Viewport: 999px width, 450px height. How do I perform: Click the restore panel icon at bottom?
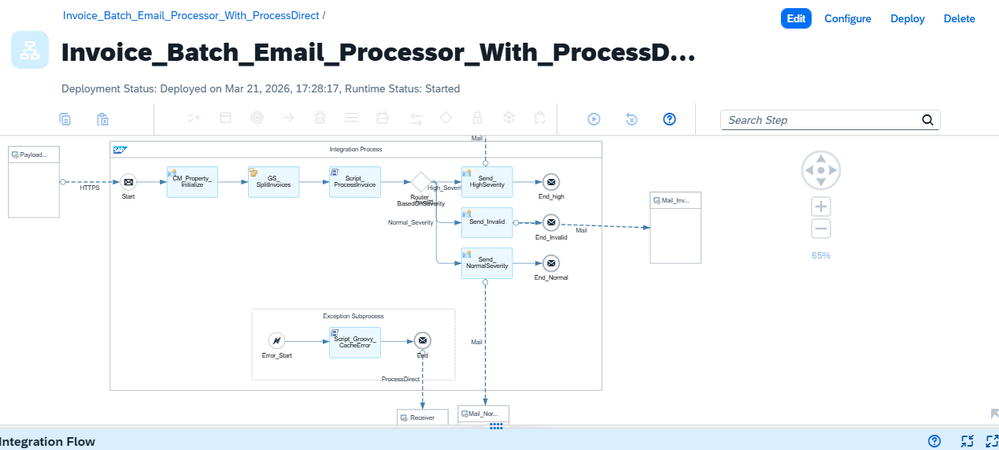click(x=967, y=440)
